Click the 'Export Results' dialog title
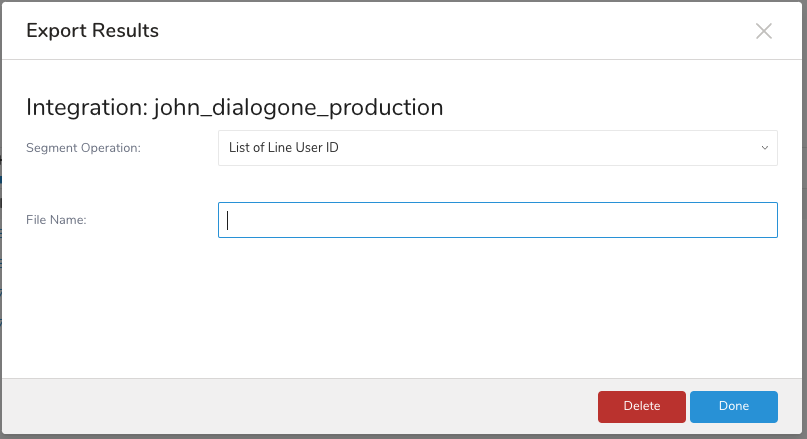The height and width of the screenshot is (439, 807). point(92,31)
